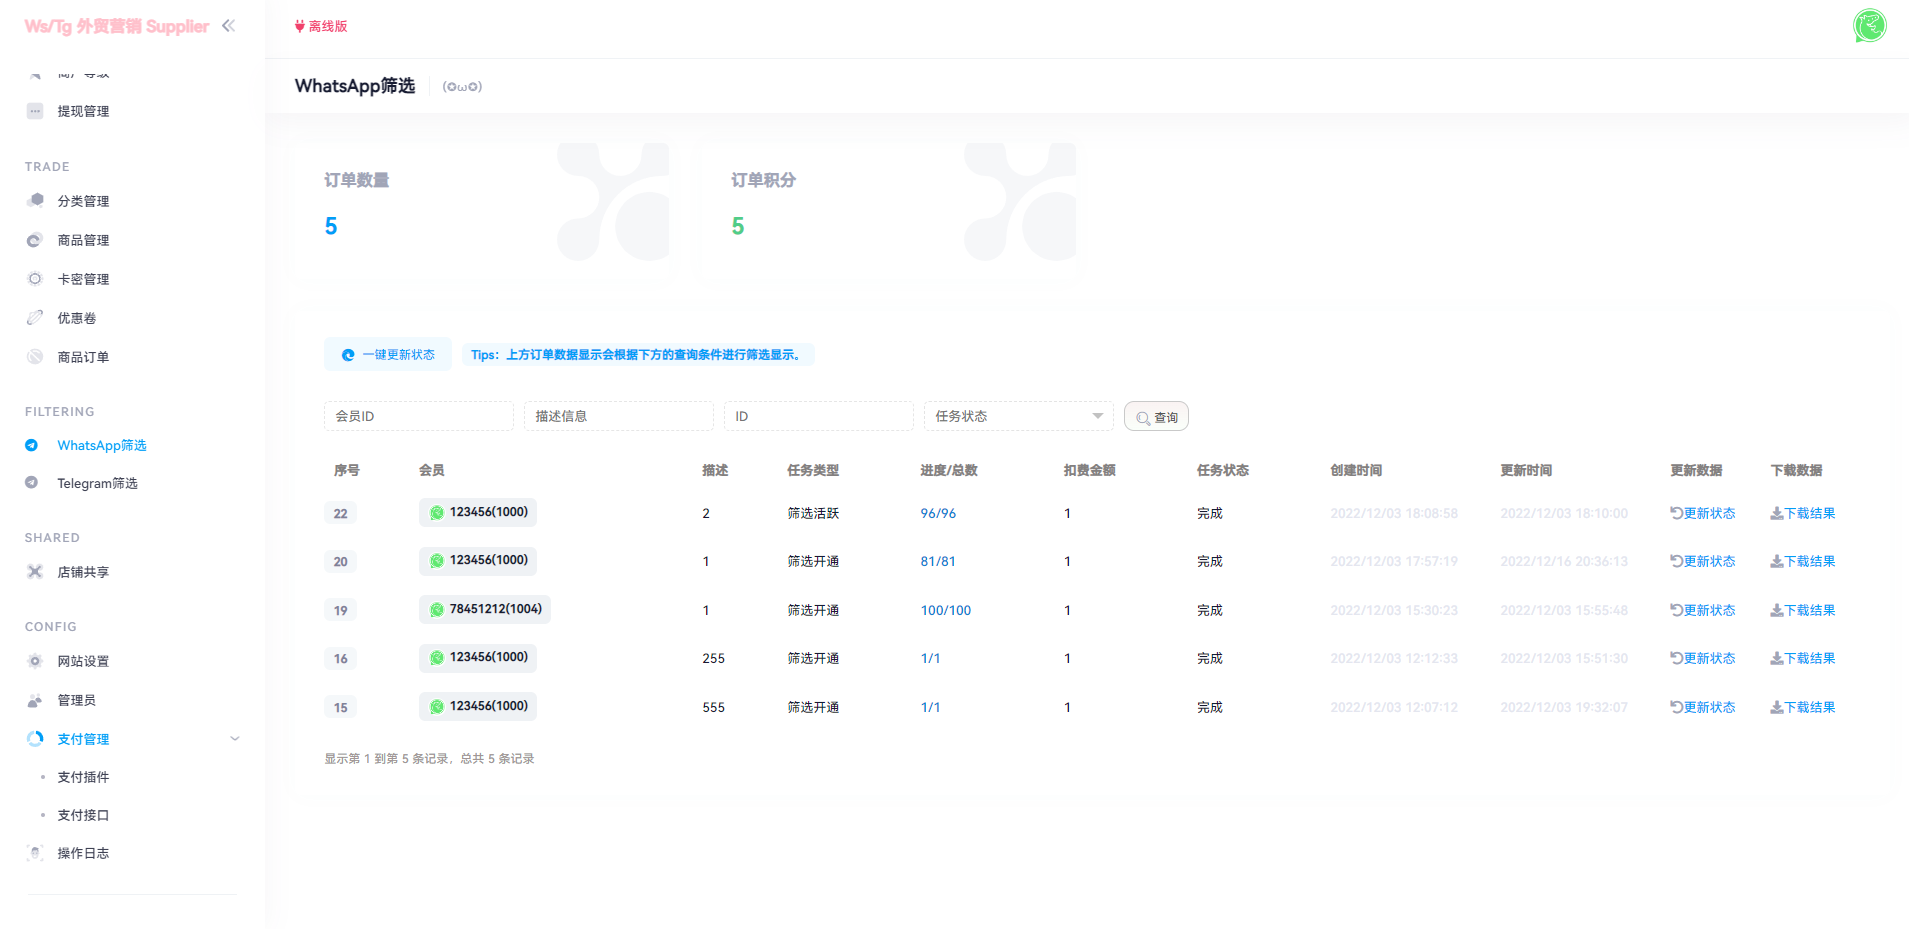
Task: Click member tag 78451212(1004)
Action: [485, 609]
